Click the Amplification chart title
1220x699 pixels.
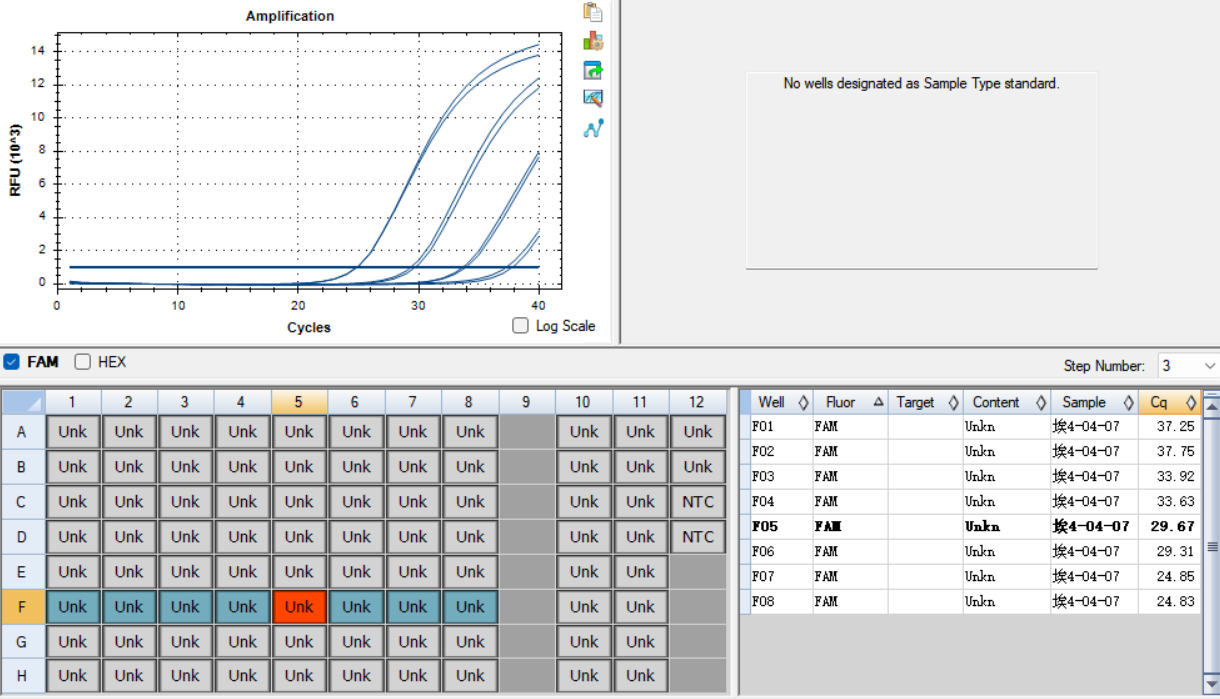click(290, 16)
